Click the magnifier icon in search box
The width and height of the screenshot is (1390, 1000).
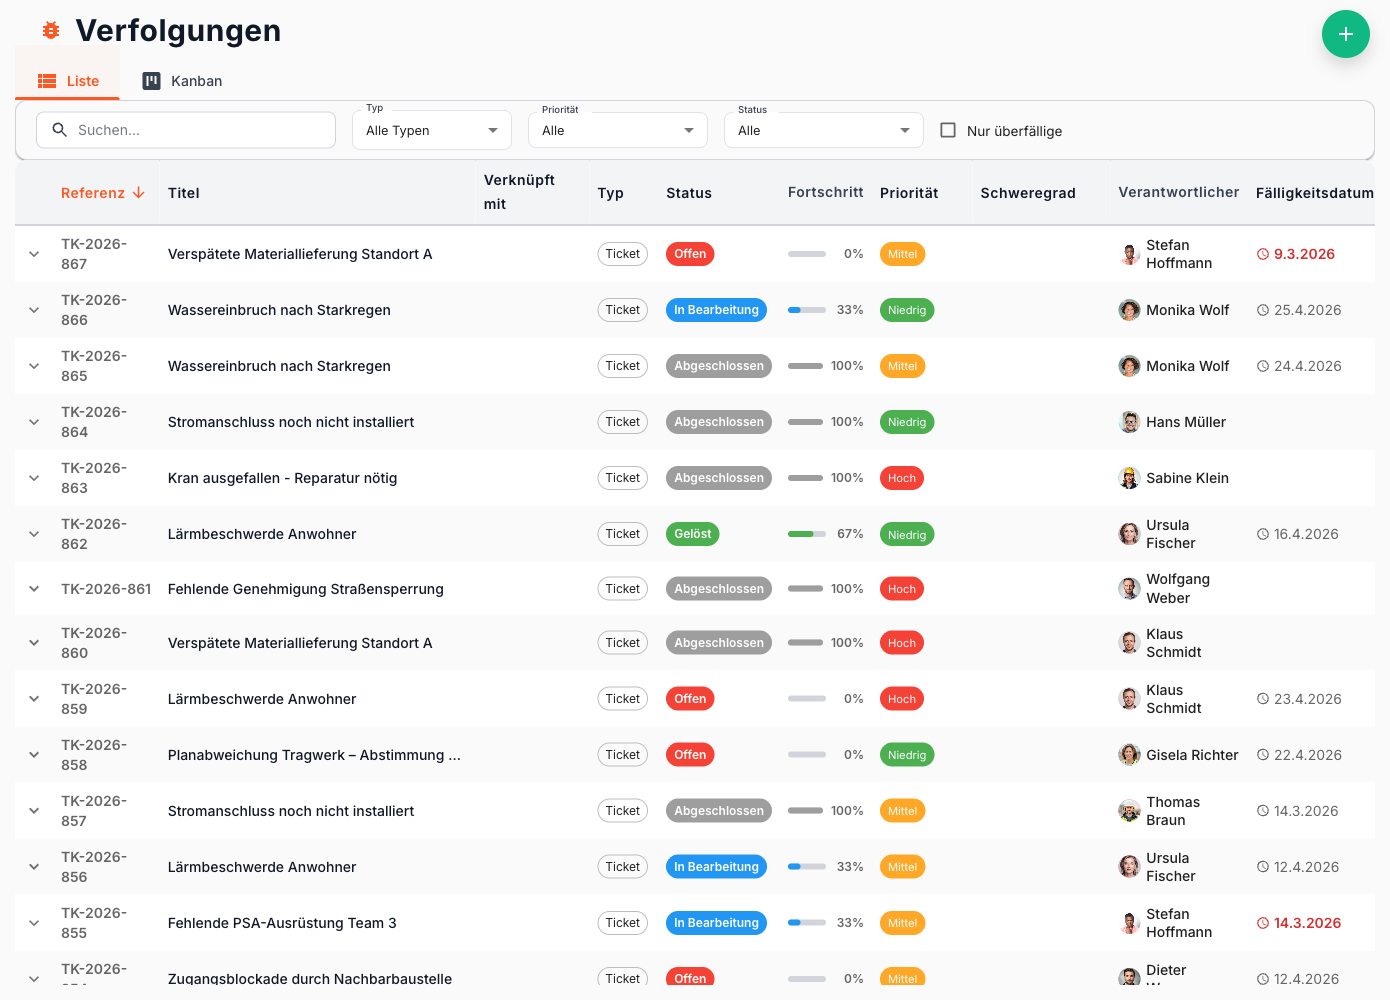(60, 130)
